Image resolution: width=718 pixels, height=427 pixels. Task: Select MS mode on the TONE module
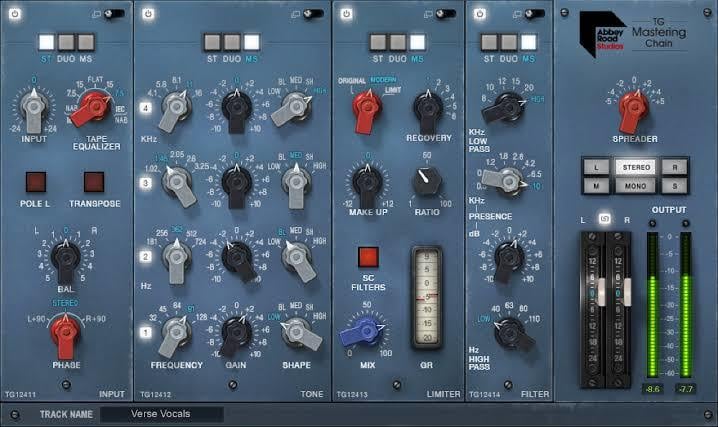251,42
